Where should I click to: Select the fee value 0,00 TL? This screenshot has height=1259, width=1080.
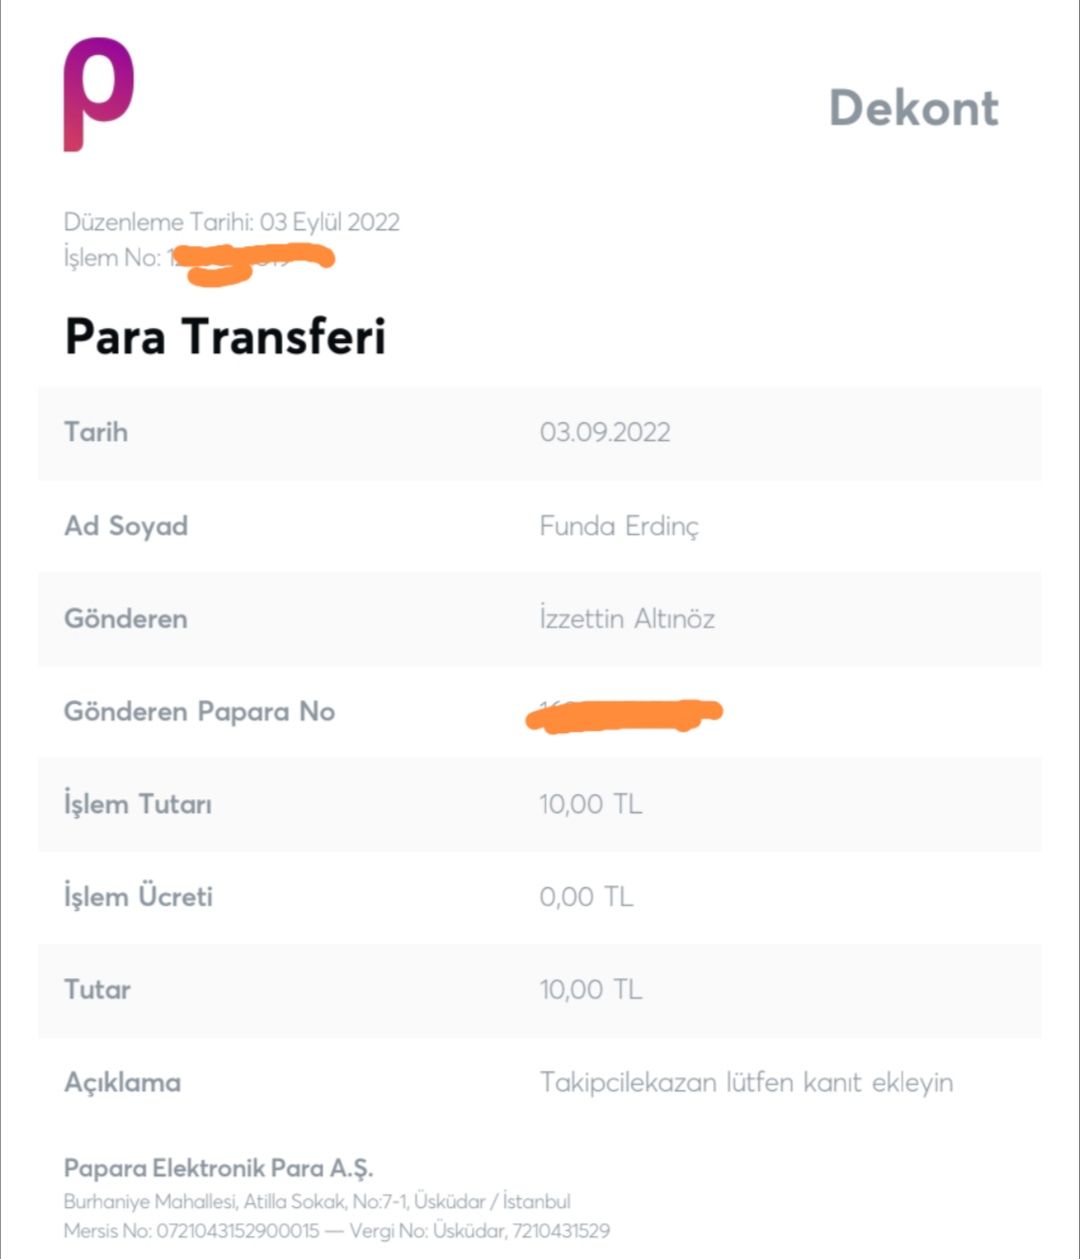click(x=586, y=897)
